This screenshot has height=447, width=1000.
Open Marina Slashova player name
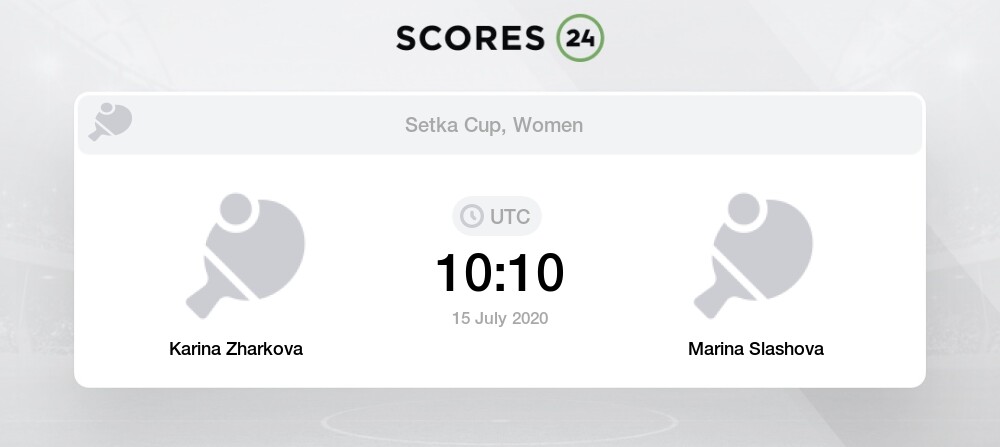tap(756, 349)
